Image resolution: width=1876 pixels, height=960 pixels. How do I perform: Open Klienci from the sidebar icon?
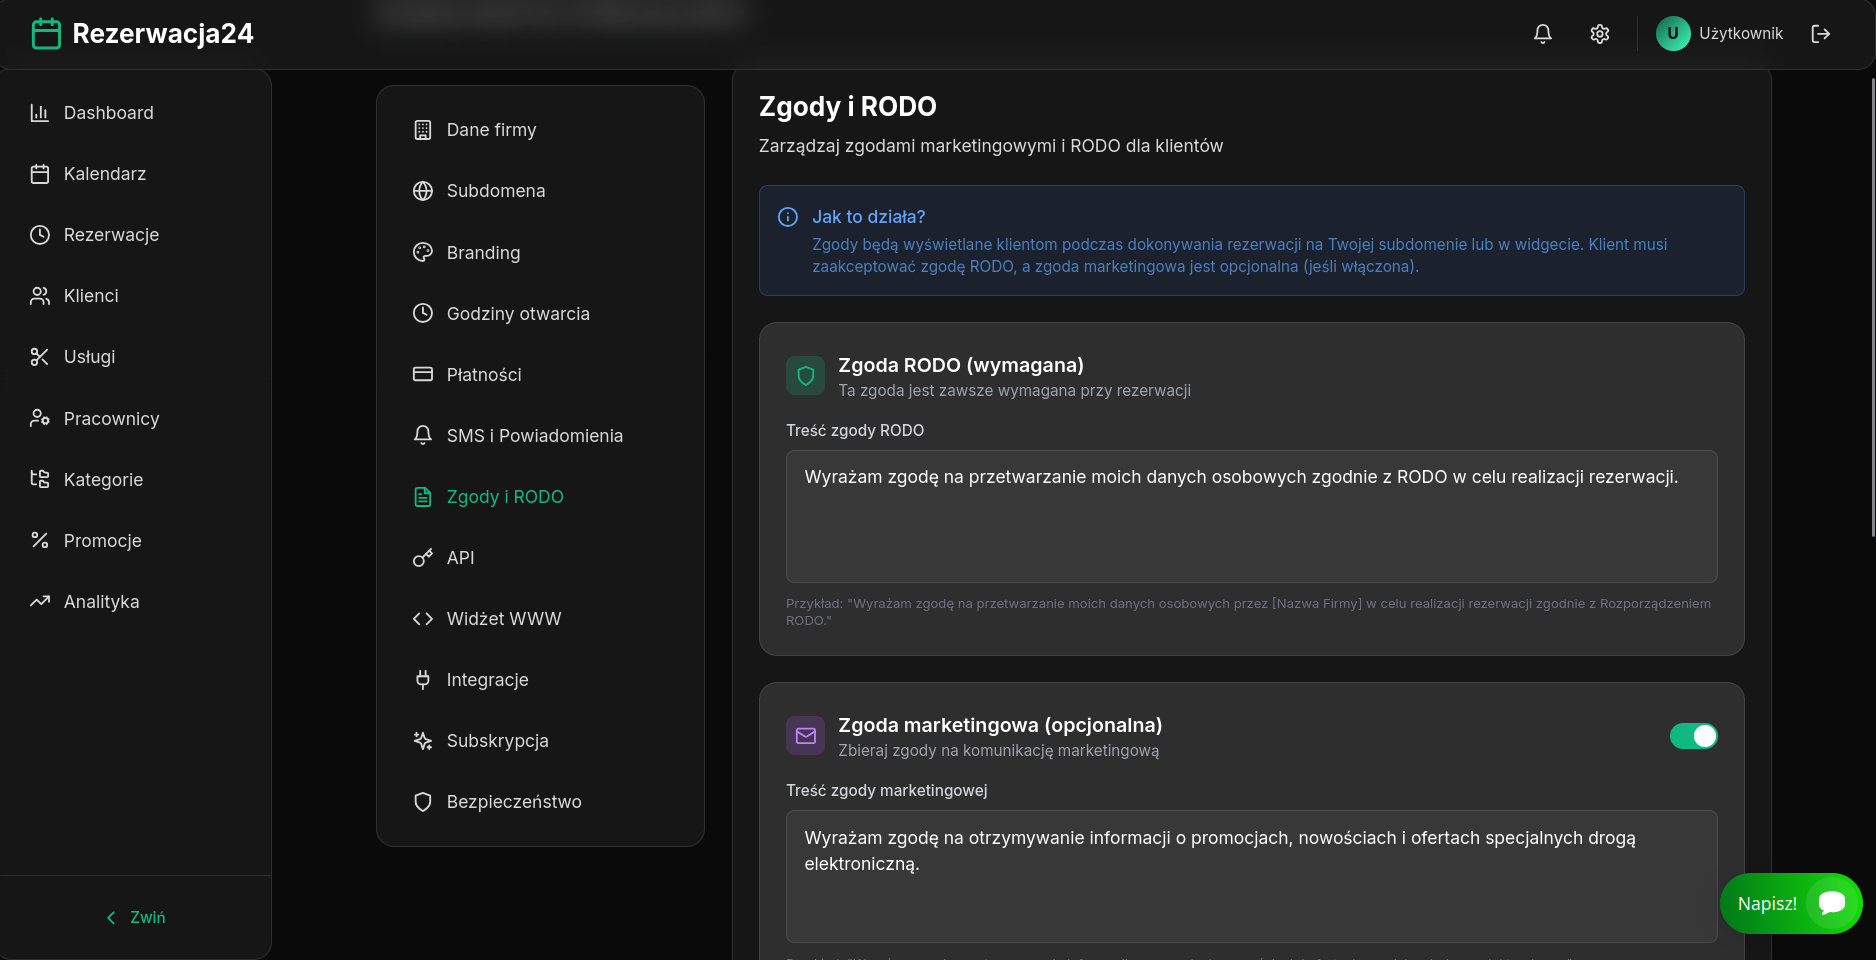click(x=40, y=295)
